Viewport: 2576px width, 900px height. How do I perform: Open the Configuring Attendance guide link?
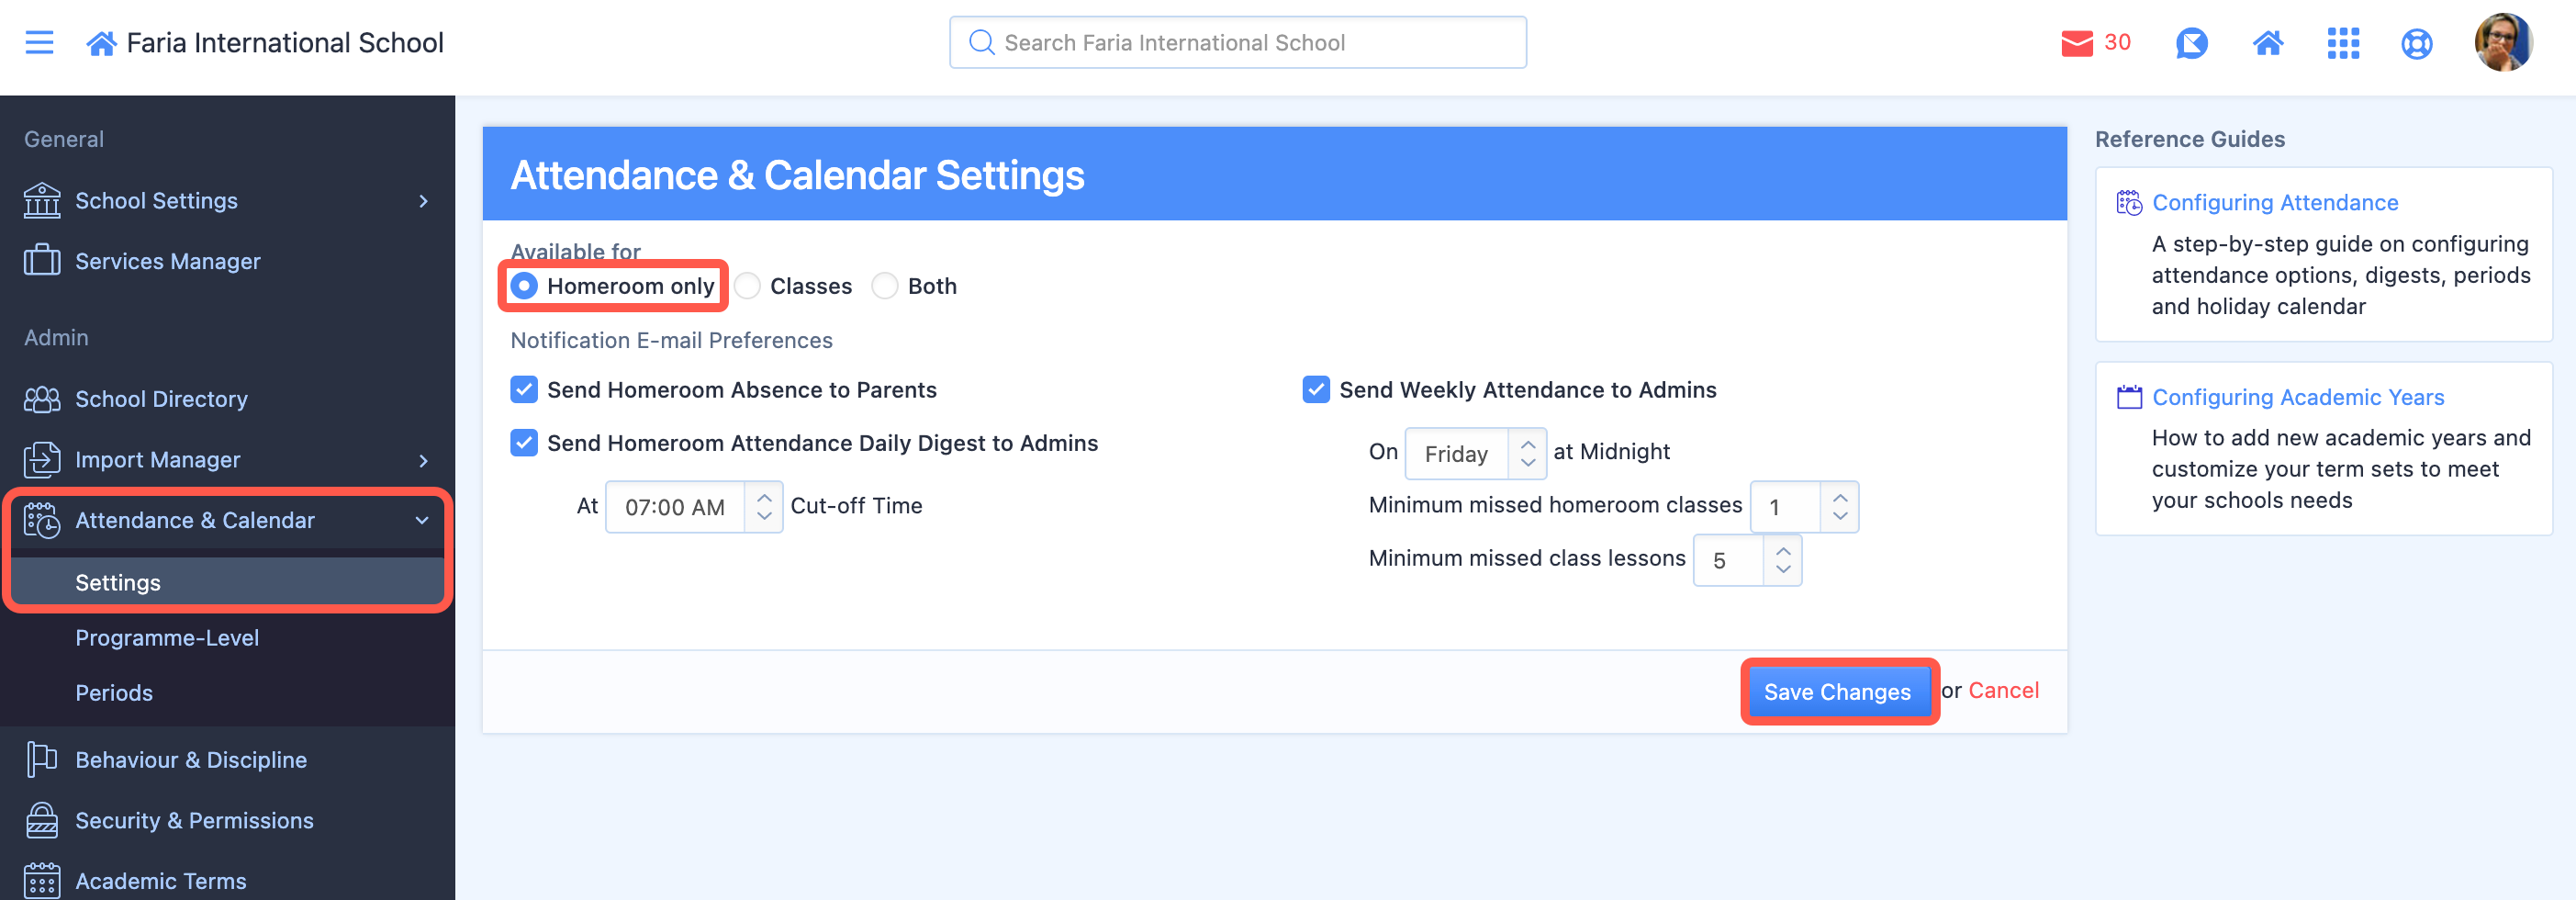pos(2274,203)
